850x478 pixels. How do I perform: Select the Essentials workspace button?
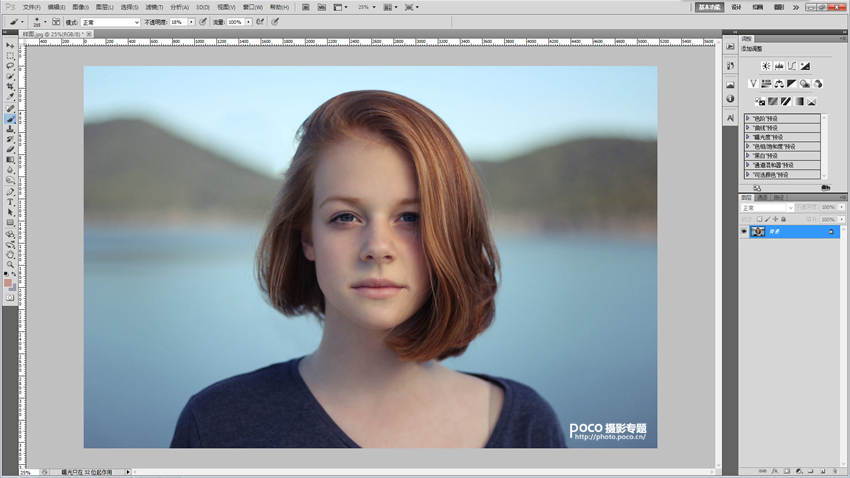click(710, 7)
